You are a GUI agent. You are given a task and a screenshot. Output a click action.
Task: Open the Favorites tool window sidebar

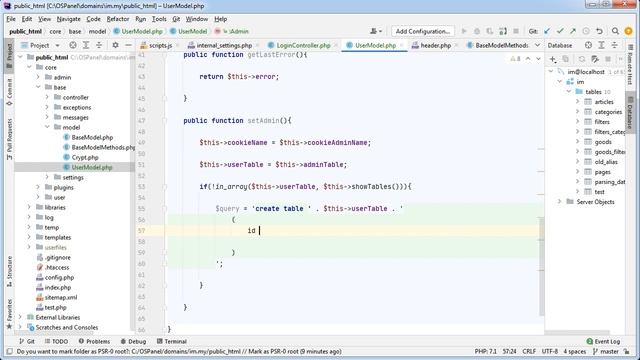point(9,313)
